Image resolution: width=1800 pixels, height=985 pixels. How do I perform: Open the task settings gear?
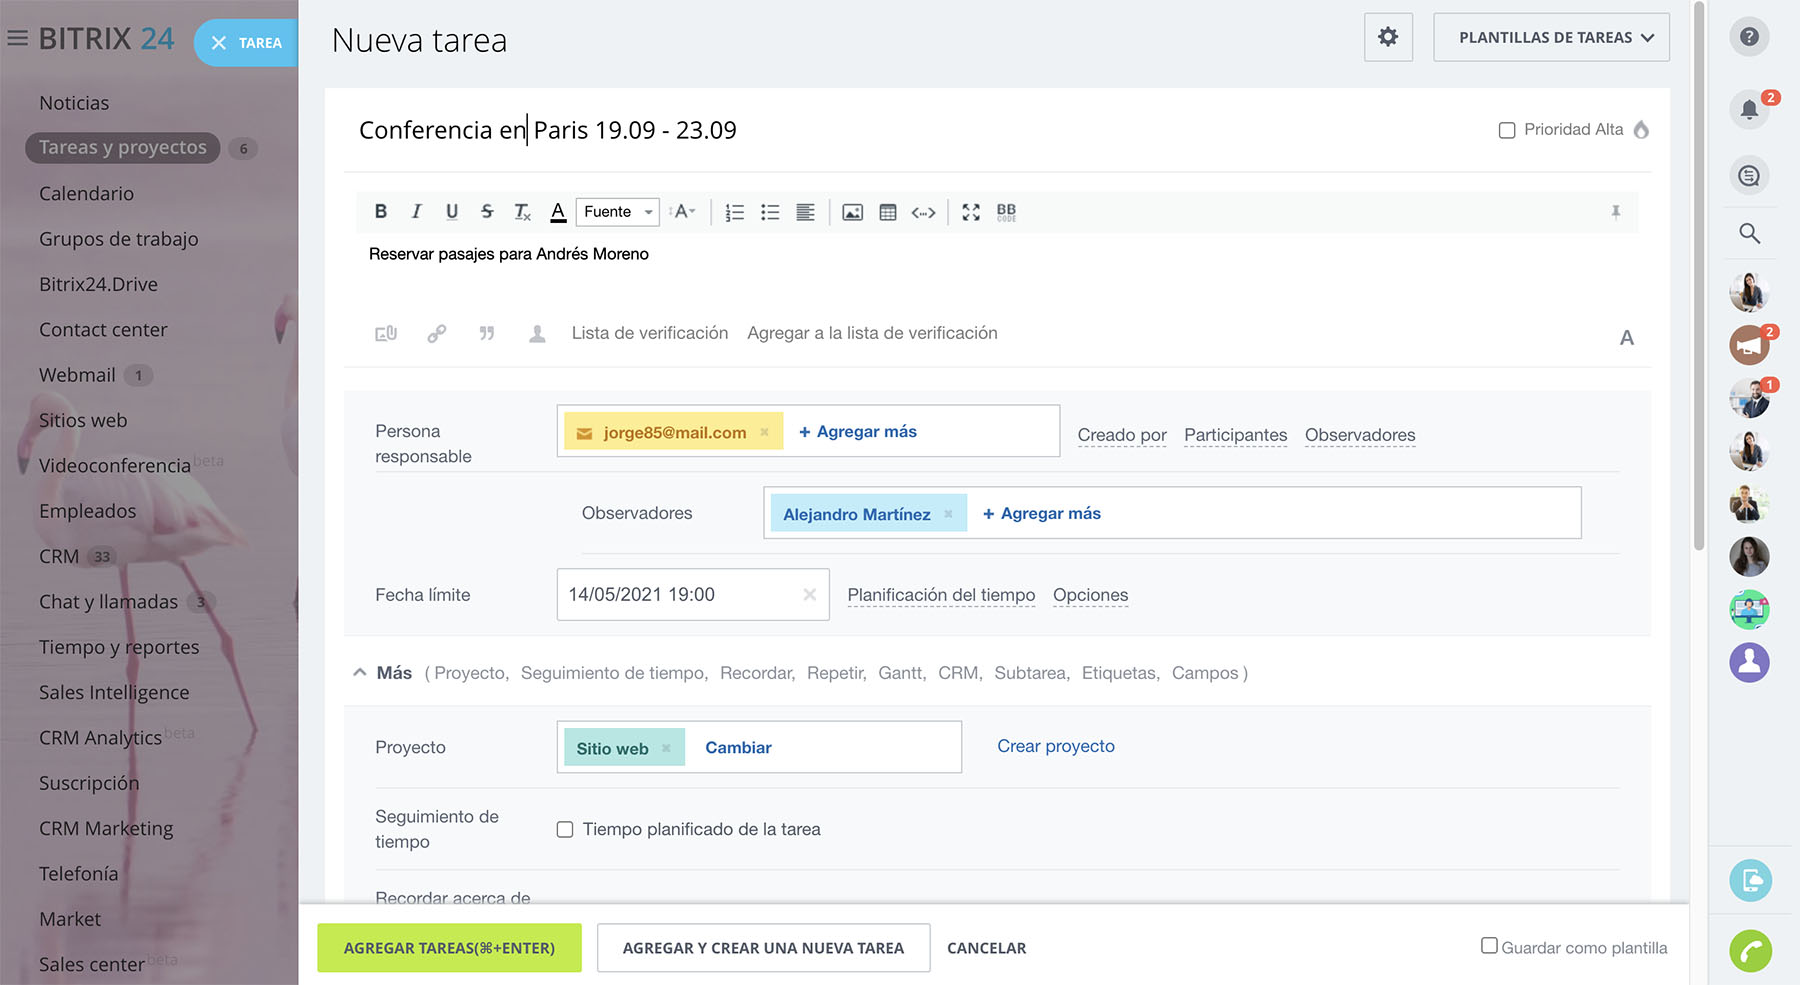pyautogui.click(x=1388, y=38)
